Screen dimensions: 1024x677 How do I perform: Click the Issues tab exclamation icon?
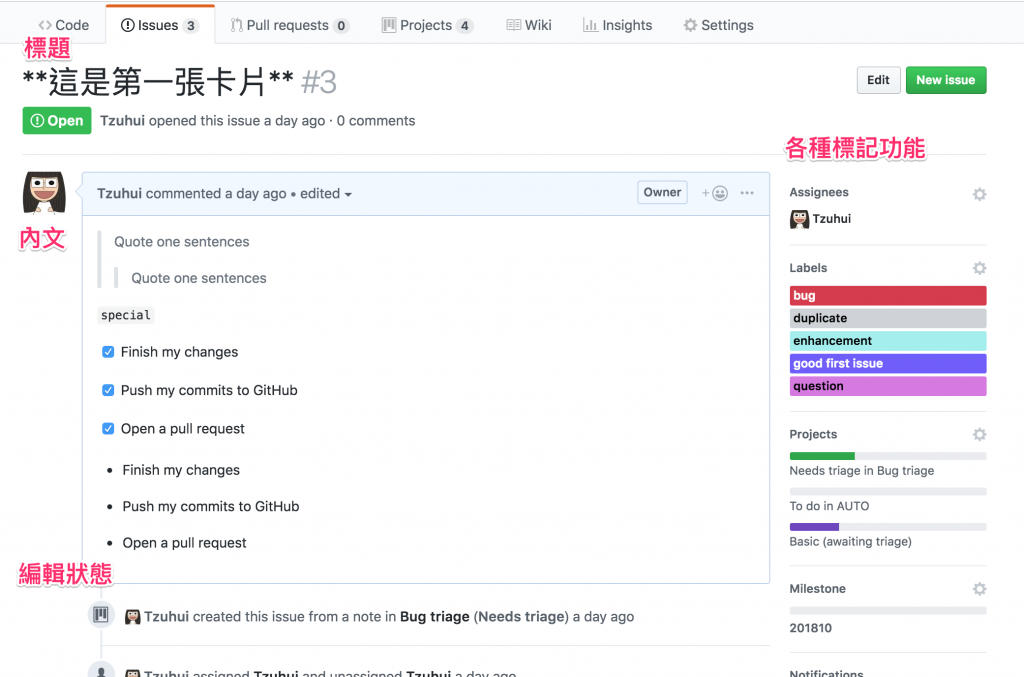pyautogui.click(x=128, y=25)
